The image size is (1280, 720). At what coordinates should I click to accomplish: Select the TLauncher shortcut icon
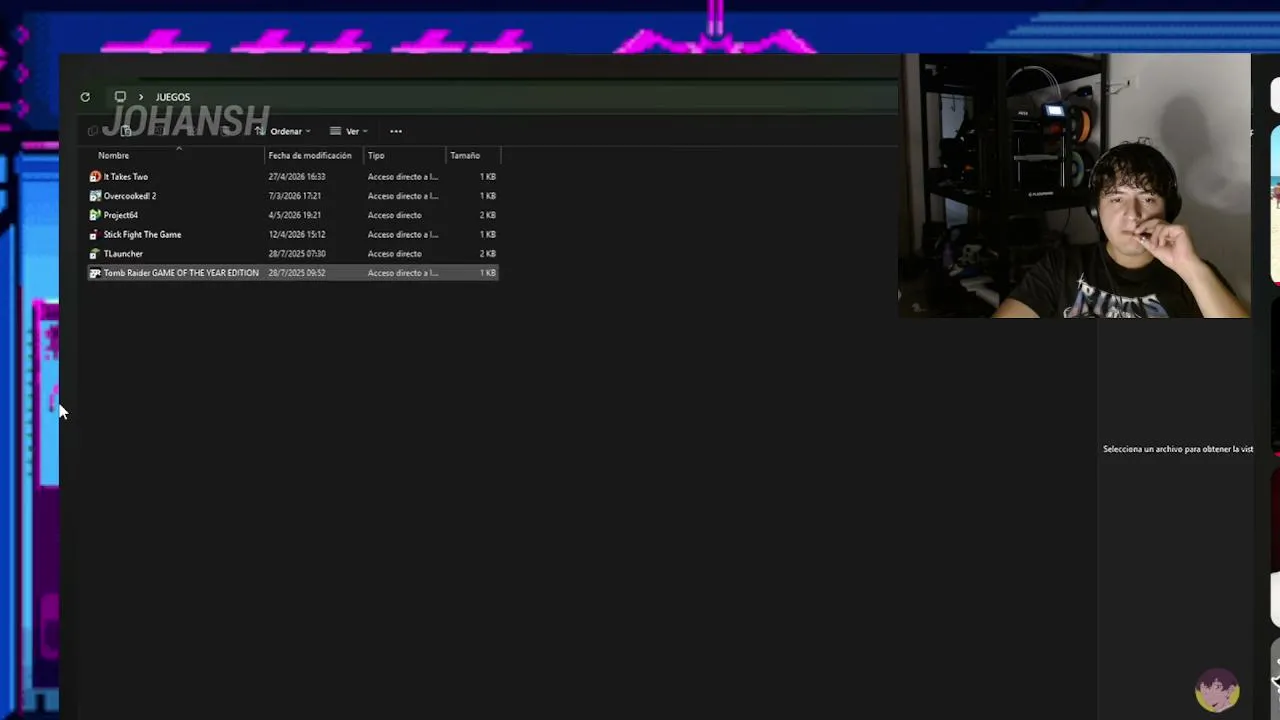[95, 254]
